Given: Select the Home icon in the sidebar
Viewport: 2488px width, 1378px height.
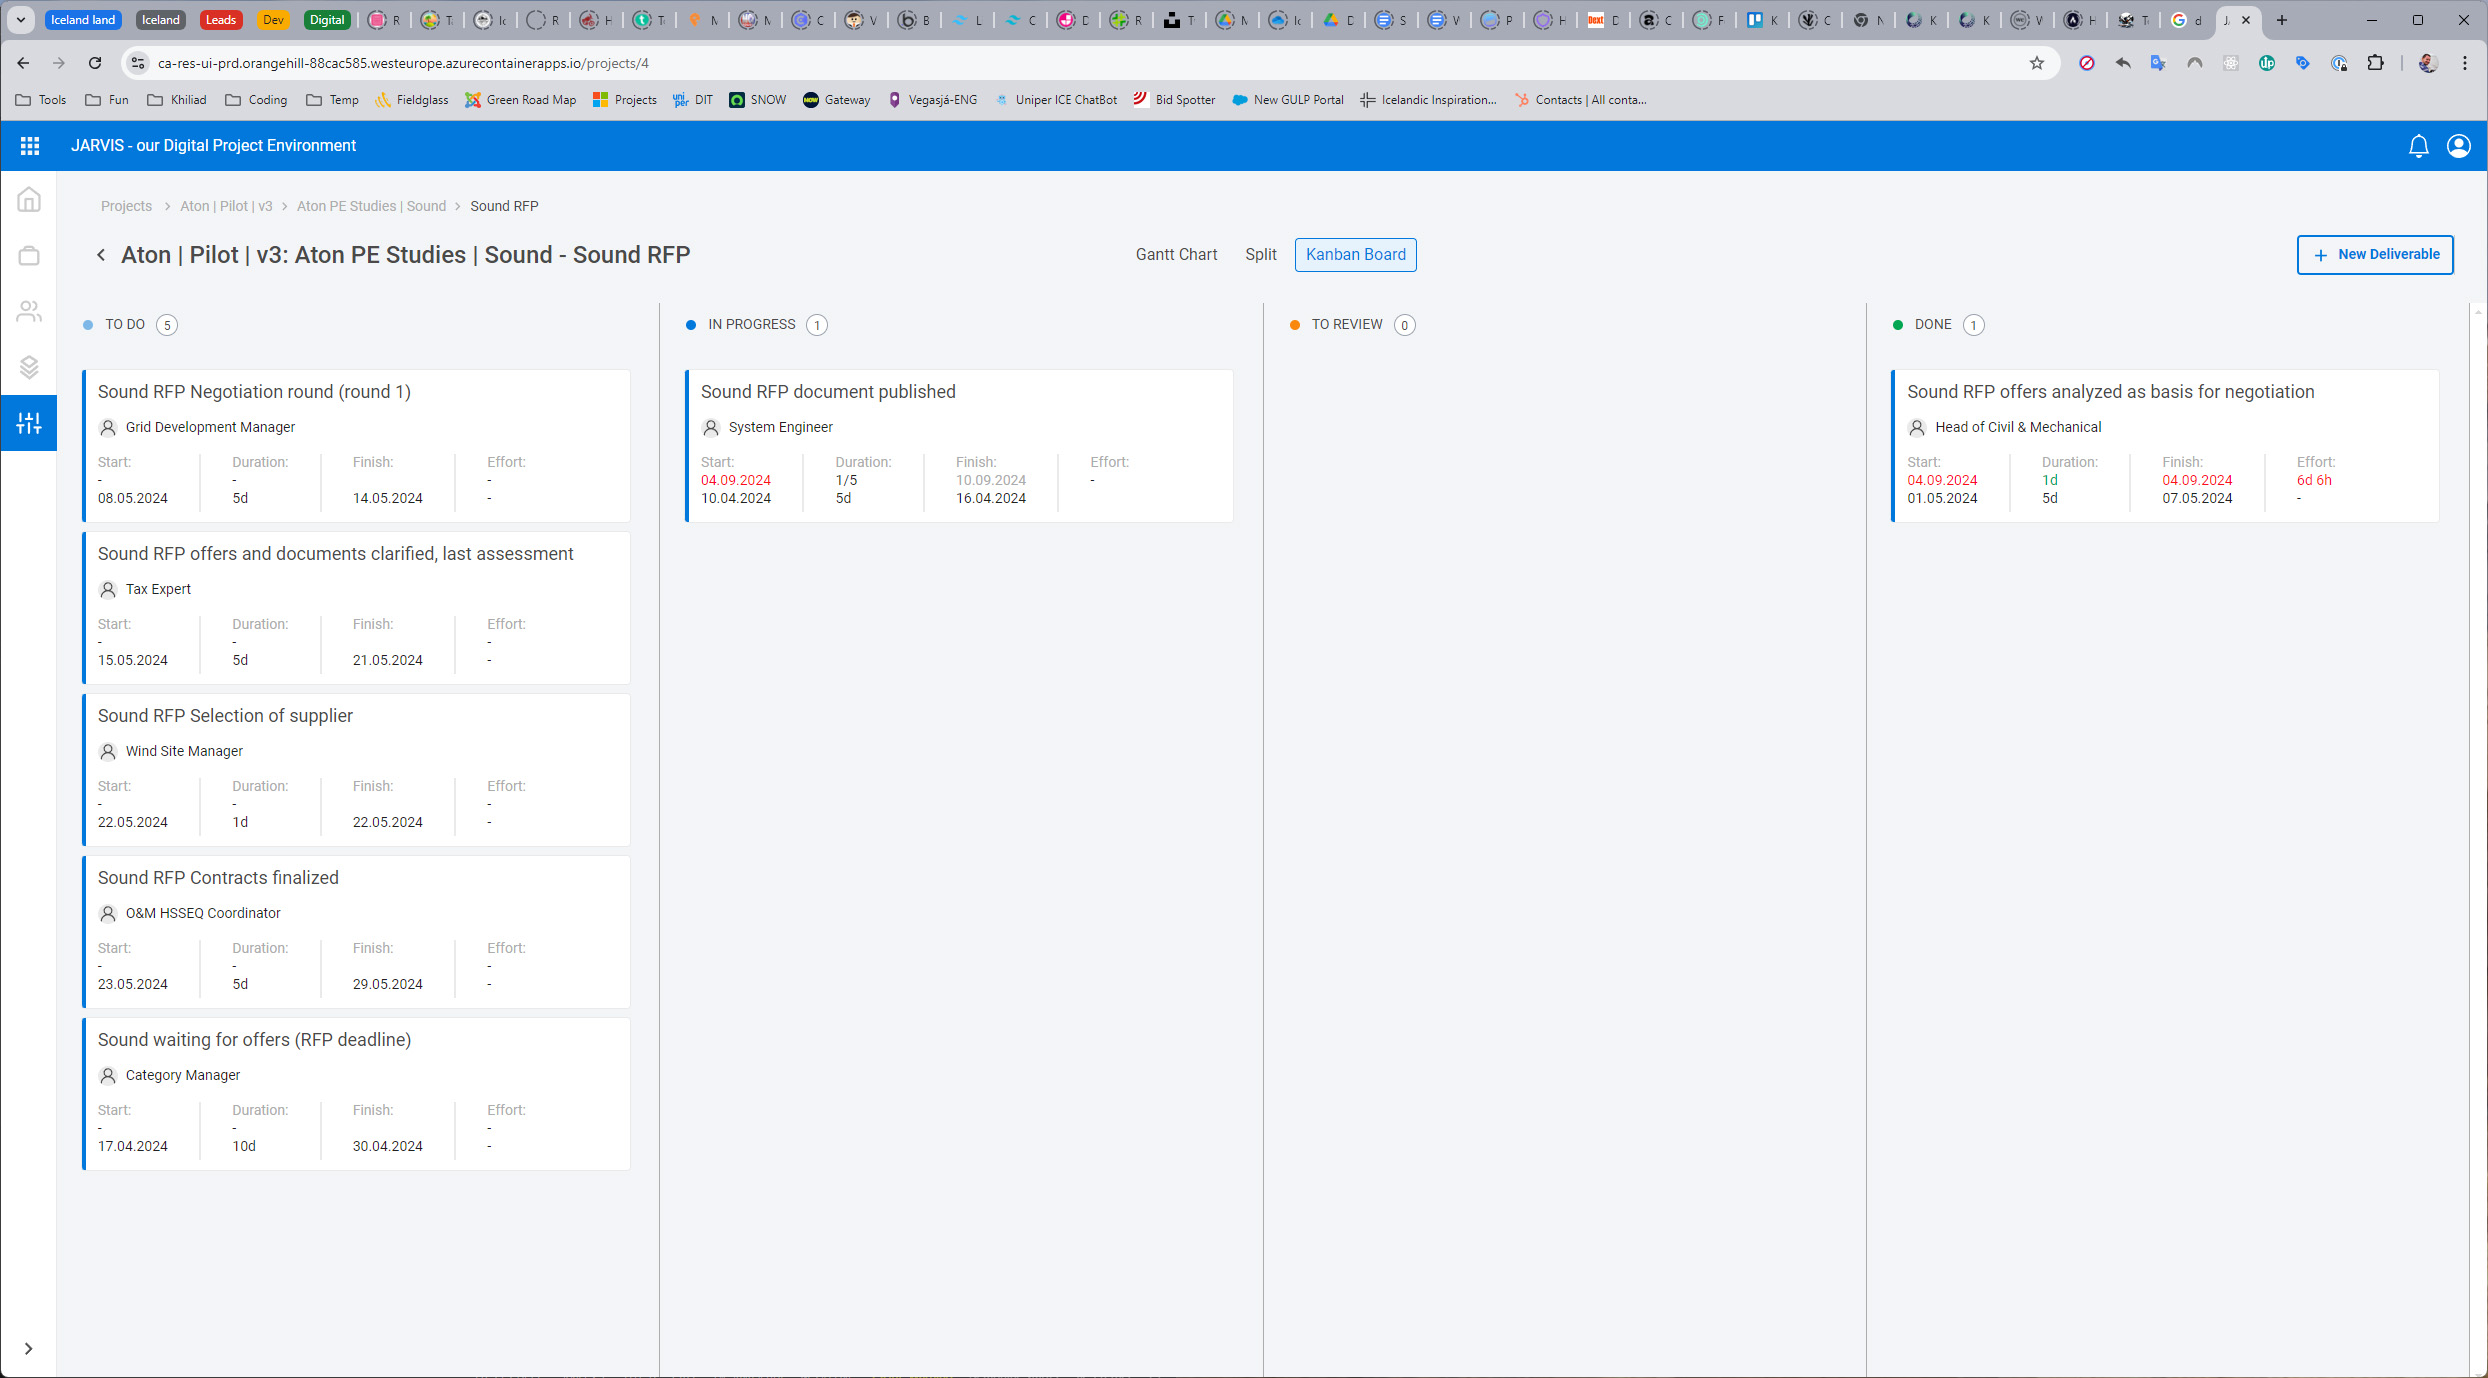Looking at the screenshot, I should [x=29, y=199].
